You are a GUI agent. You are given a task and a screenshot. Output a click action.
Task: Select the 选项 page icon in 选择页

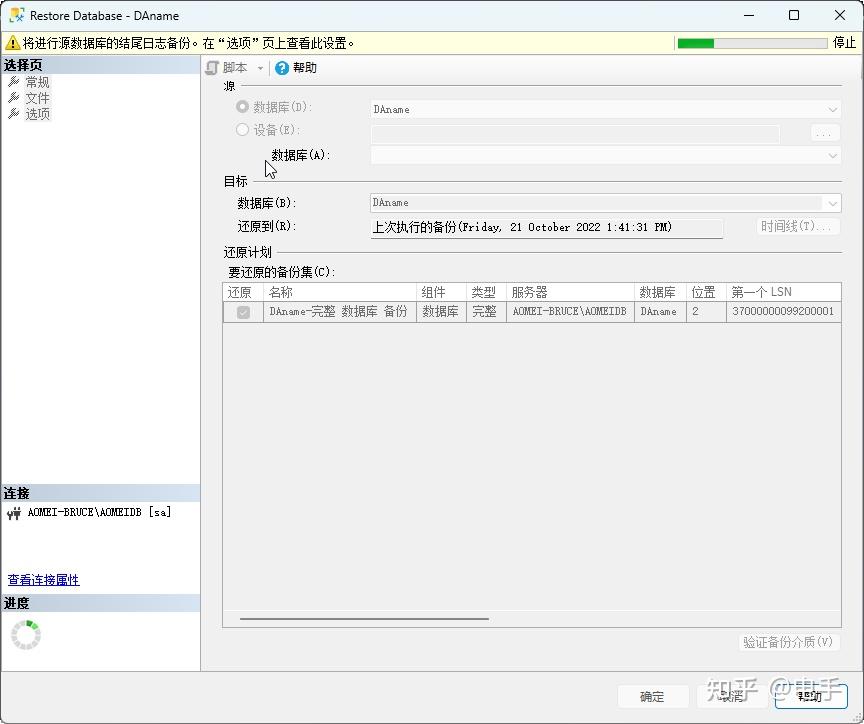pos(14,113)
